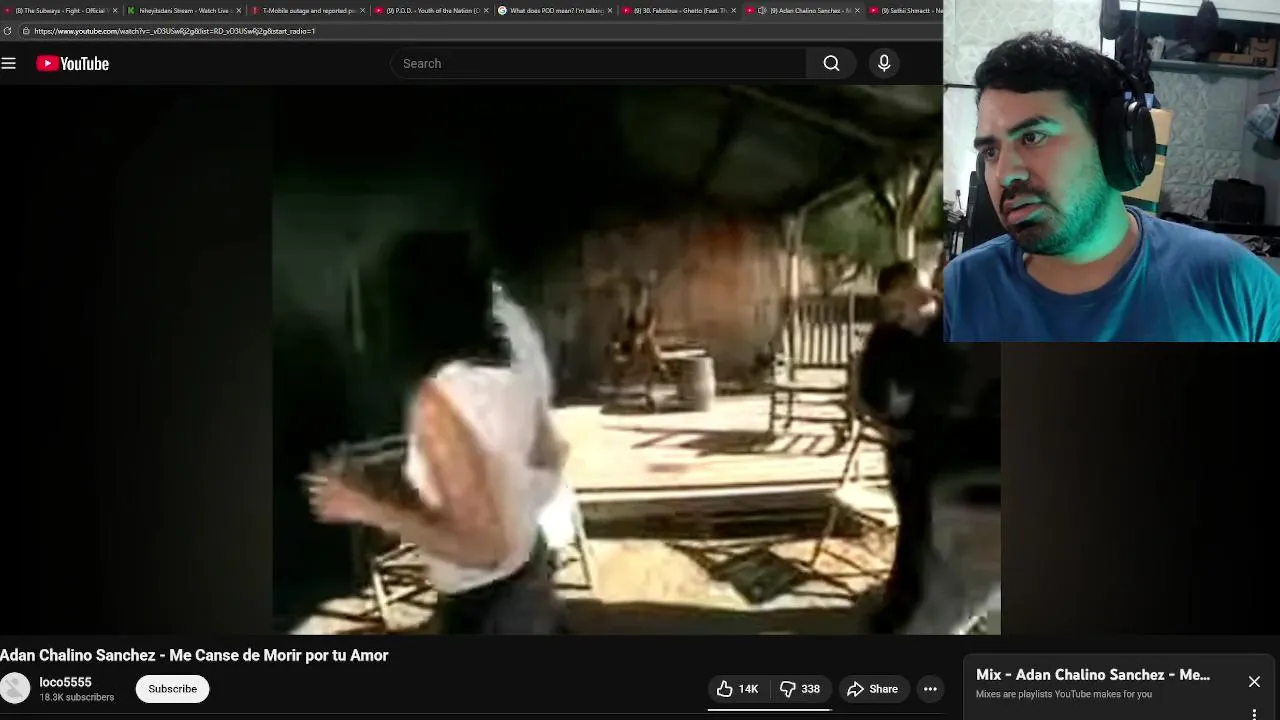
Task: Switch to the Sathii Shmactt tab
Action: [x=906, y=10]
